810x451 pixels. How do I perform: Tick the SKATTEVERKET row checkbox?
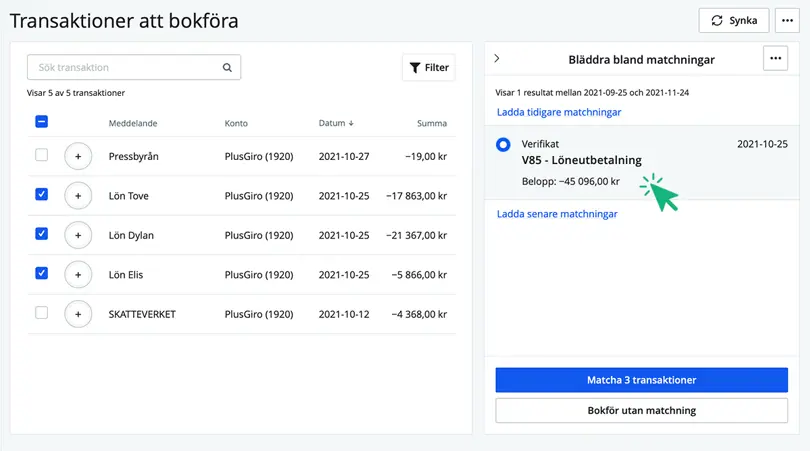[41, 313]
